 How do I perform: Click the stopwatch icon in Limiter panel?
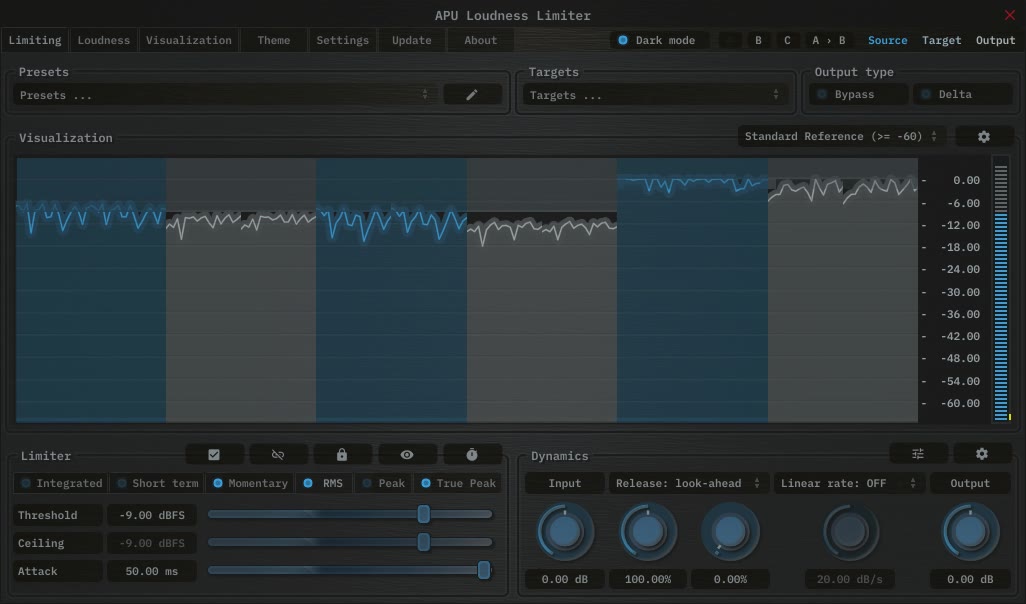coord(472,454)
